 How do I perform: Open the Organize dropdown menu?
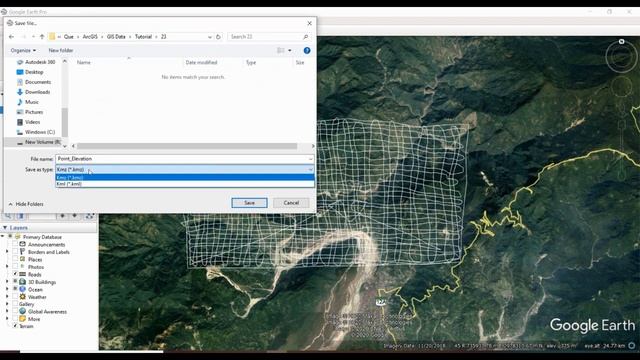(23, 50)
